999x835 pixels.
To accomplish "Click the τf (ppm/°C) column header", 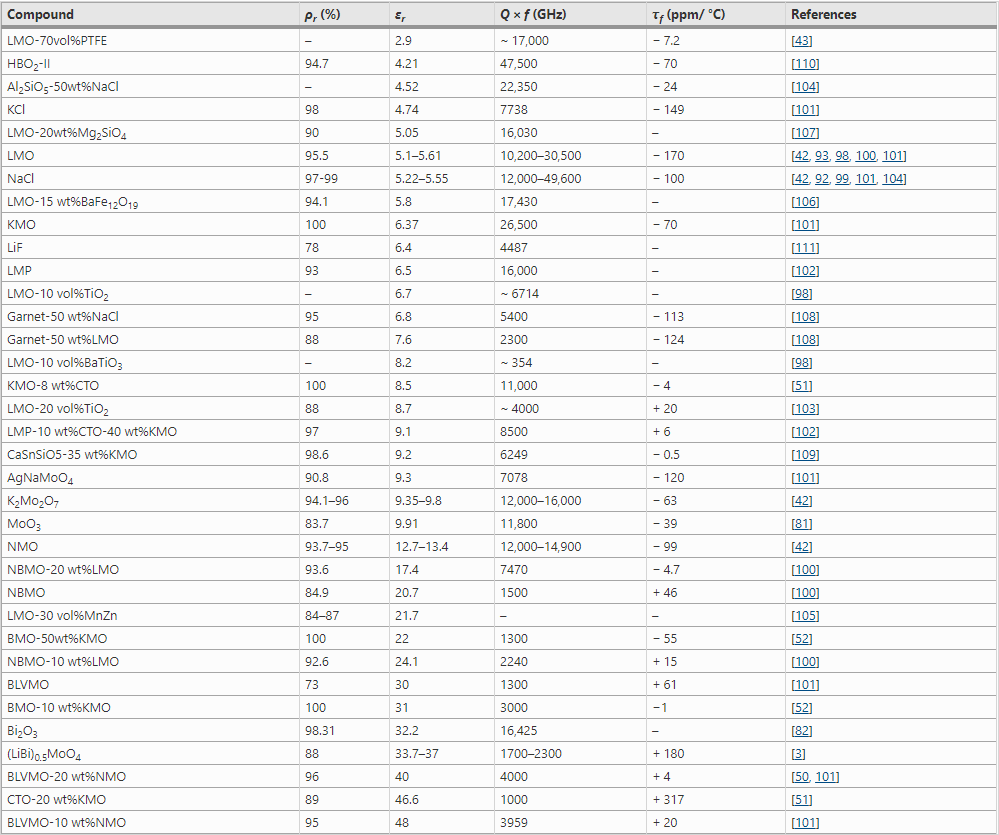I will point(689,15).
